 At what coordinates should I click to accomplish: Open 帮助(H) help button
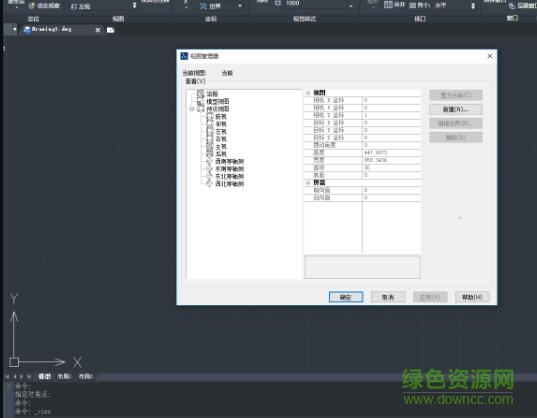472,297
